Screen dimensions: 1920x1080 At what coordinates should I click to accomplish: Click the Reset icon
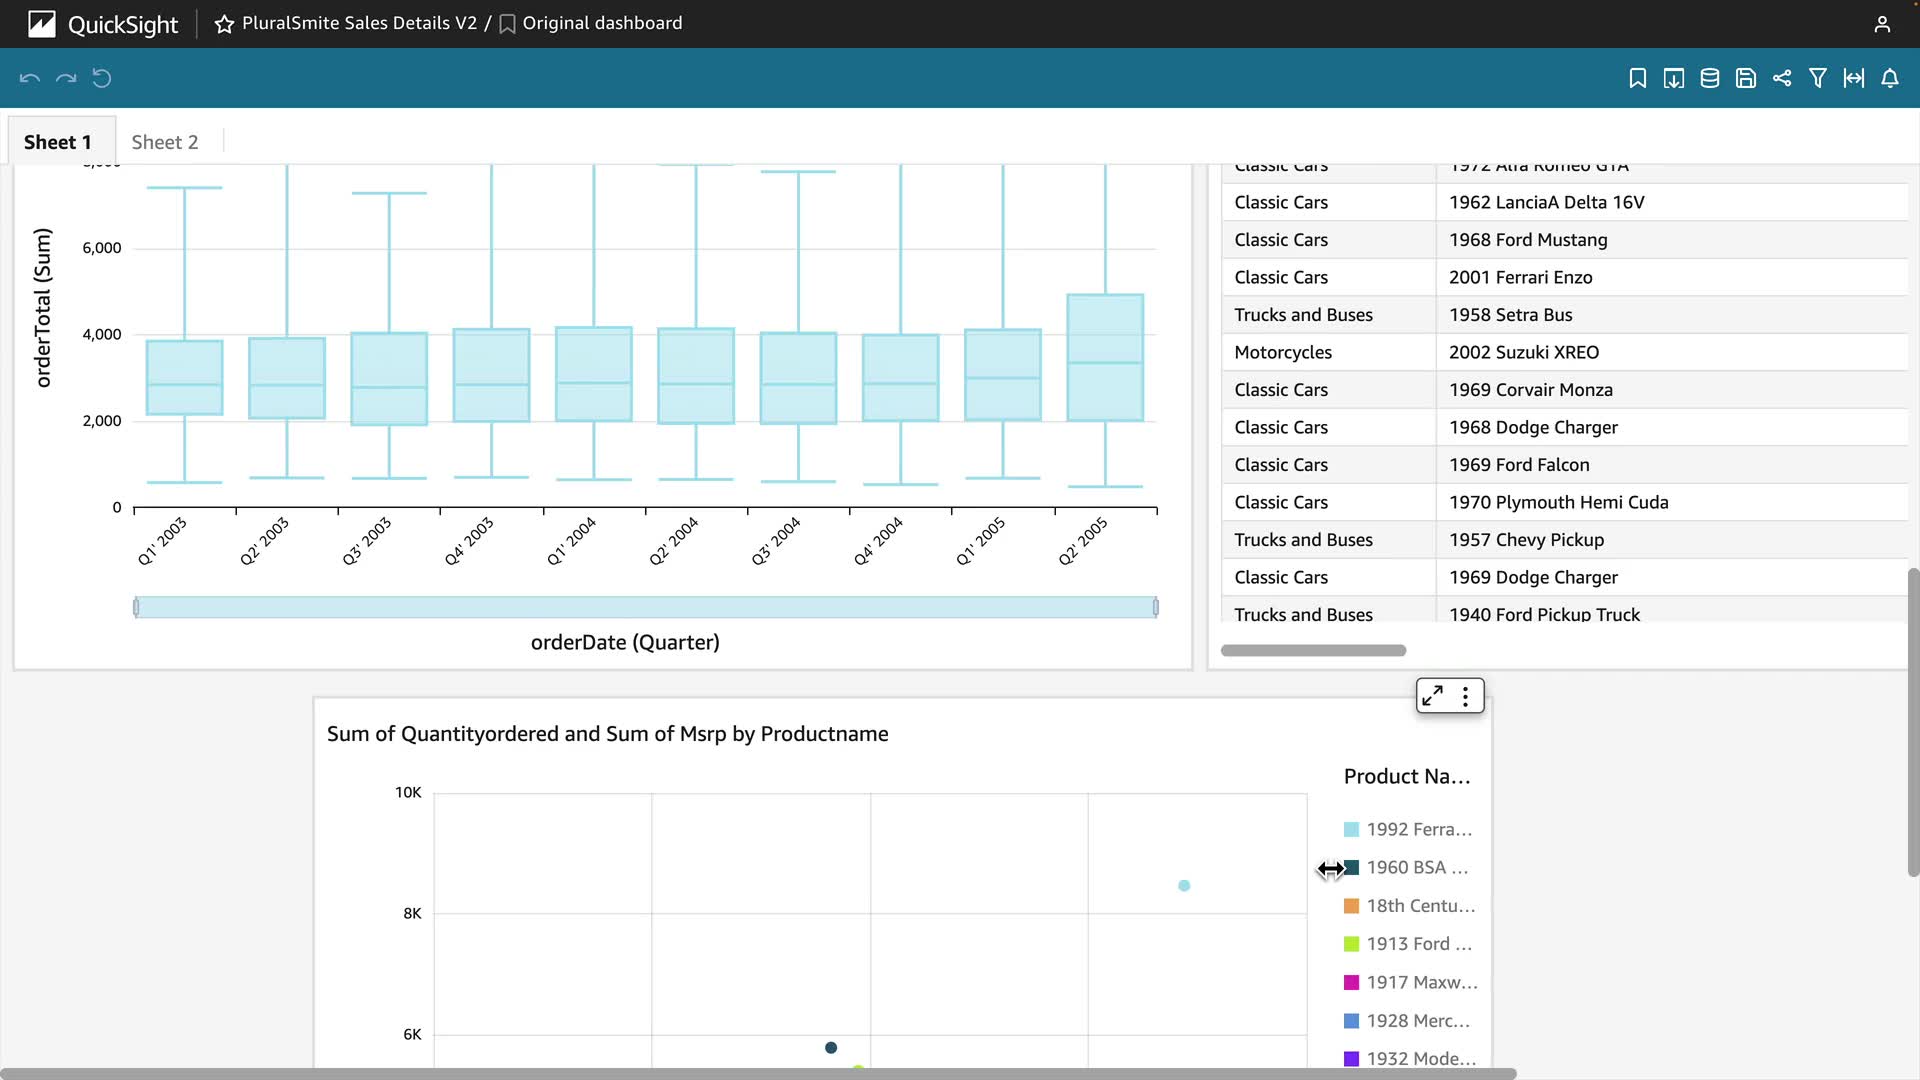pyautogui.click(x=102, y=78)
